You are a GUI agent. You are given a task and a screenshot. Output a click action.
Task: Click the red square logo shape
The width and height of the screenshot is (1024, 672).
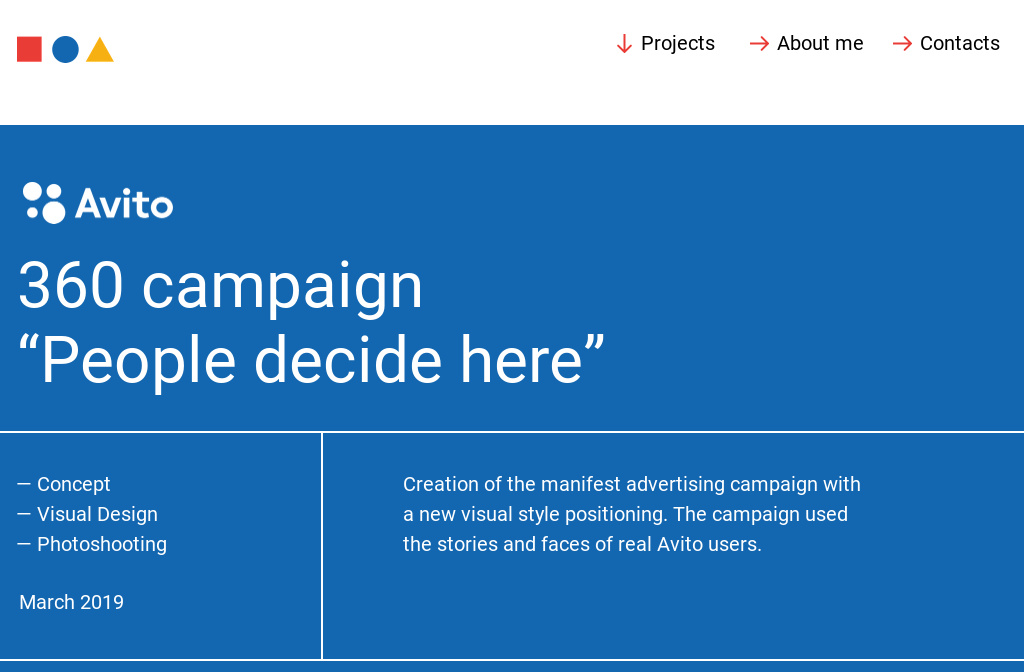coord(29,49)
